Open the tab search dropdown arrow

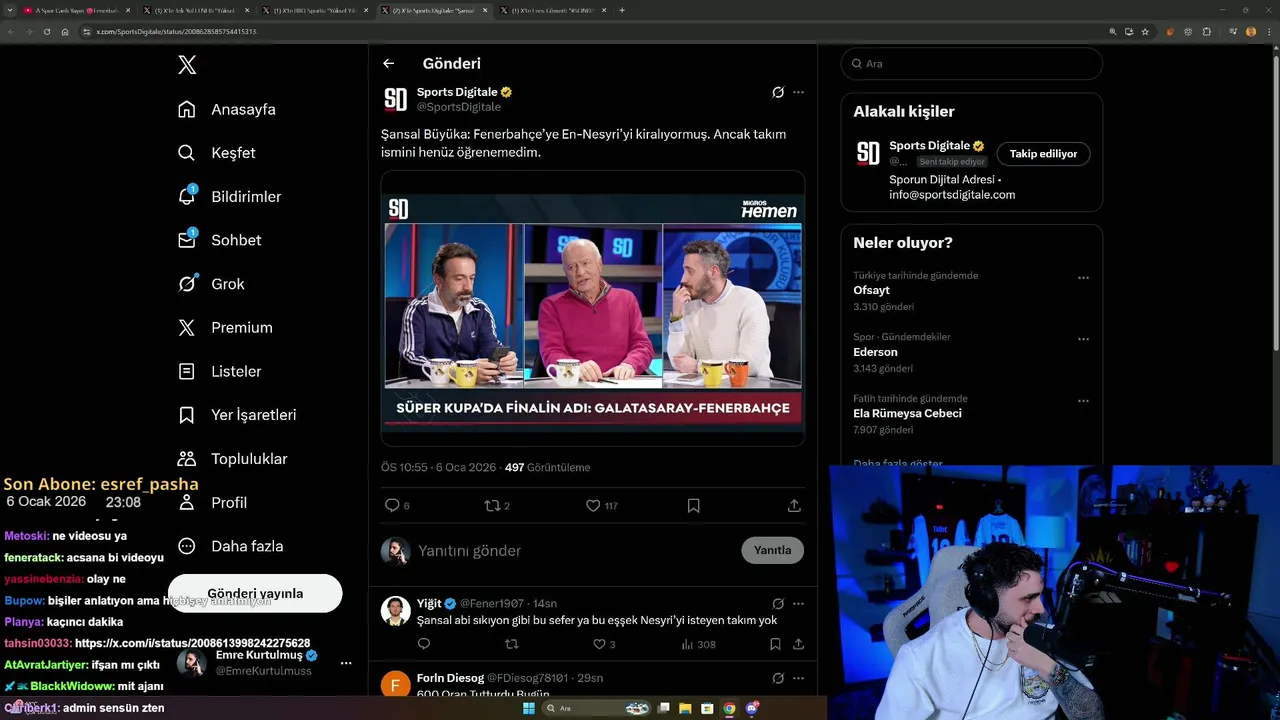10,10
